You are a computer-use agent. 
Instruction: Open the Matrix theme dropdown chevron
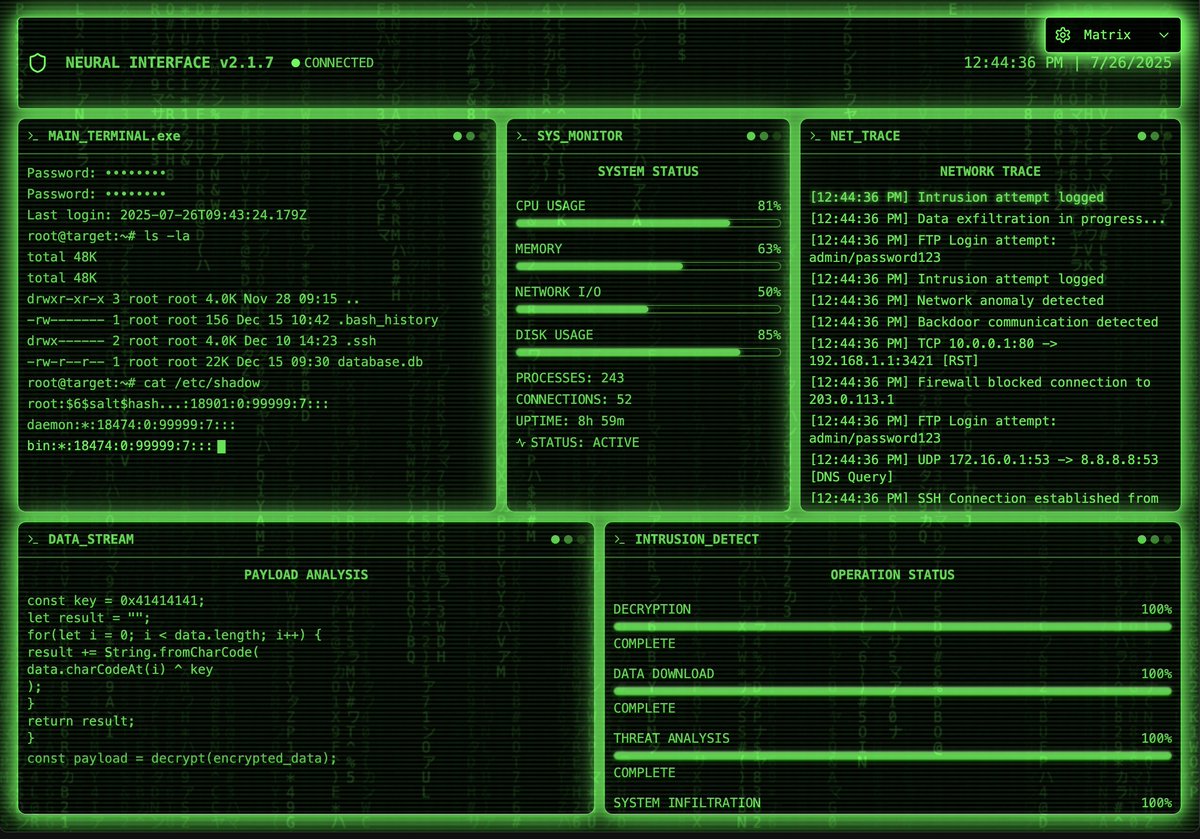(x=1163, y=35)
